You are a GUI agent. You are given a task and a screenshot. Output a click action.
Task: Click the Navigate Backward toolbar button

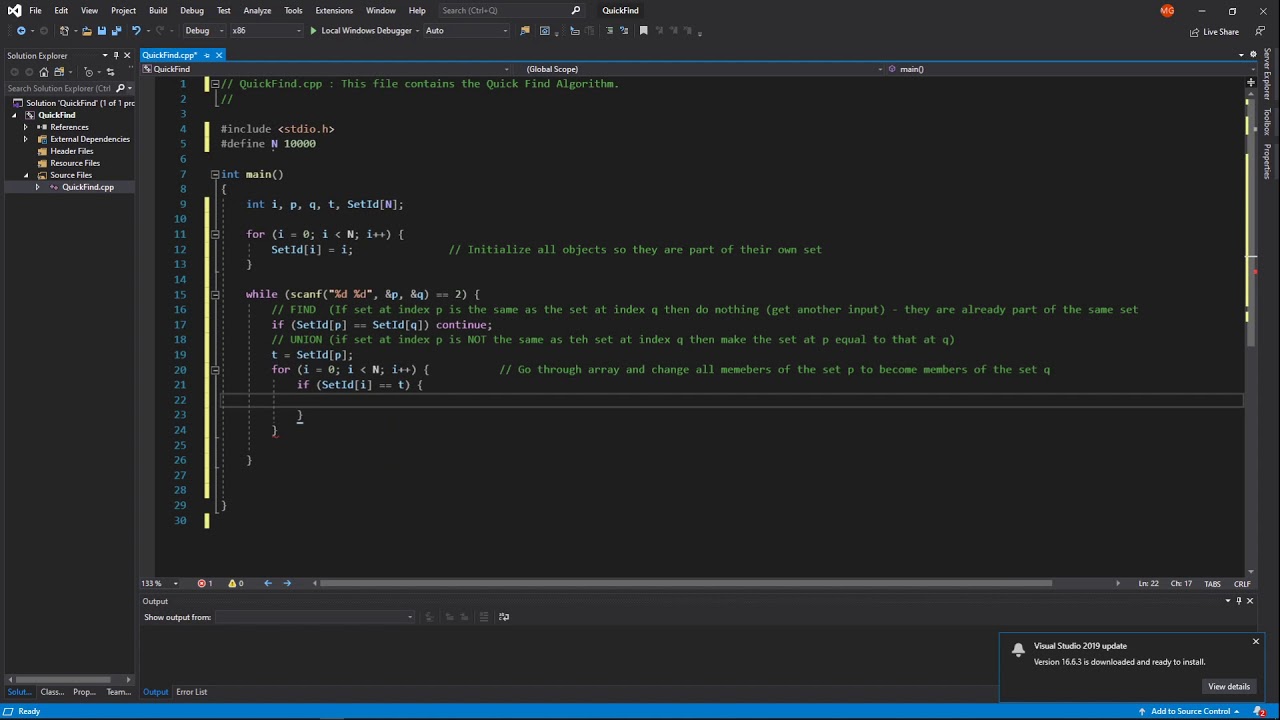(x=21, y=31)
